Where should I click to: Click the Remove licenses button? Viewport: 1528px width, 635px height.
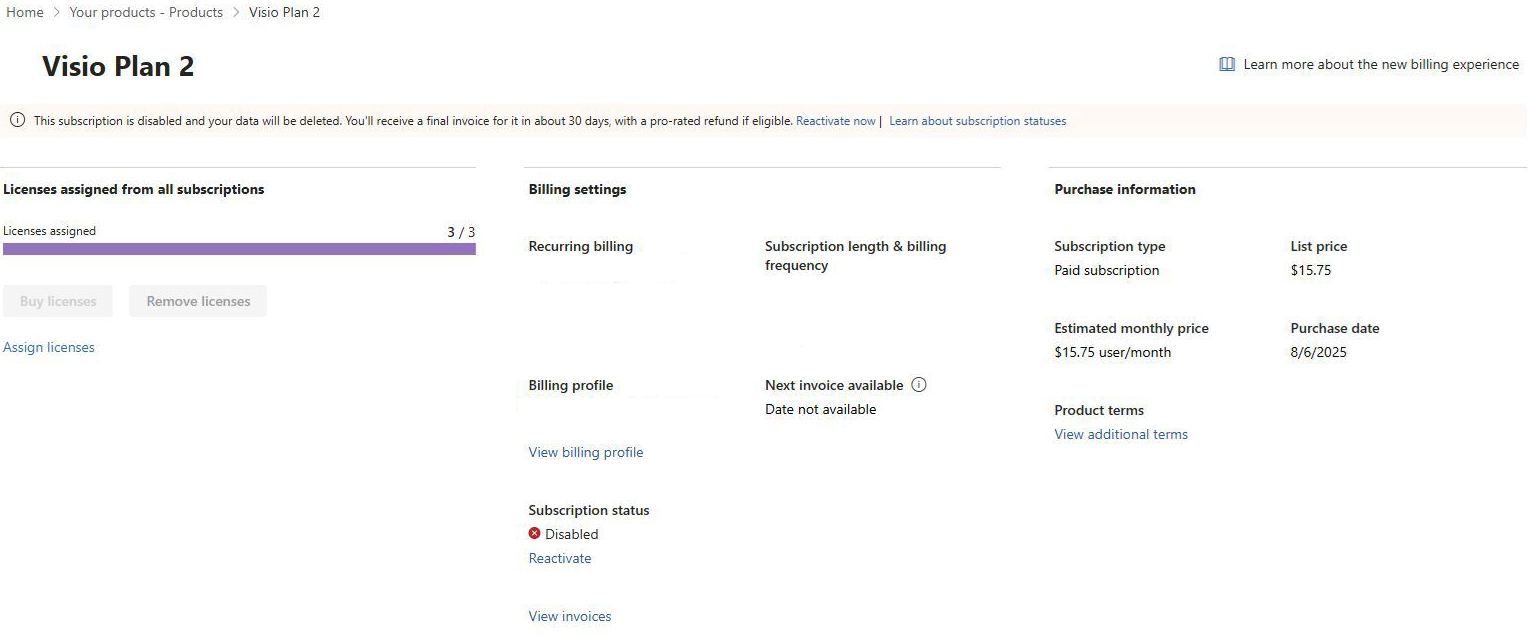coord(198,301)
